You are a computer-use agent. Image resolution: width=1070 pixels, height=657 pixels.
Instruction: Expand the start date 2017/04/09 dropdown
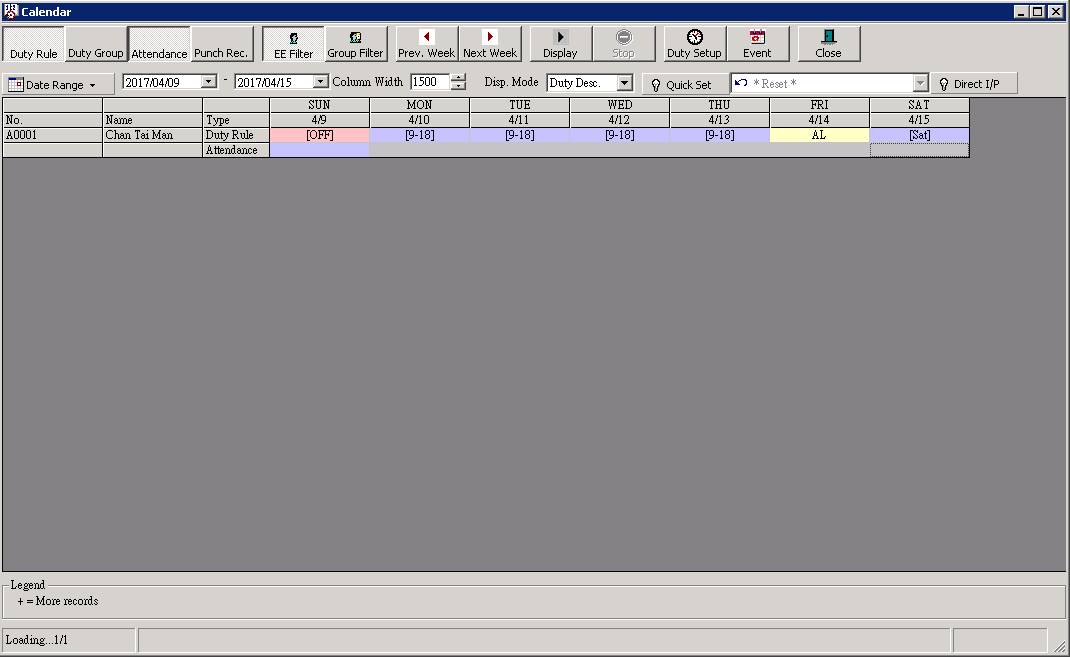coord(209,82)
